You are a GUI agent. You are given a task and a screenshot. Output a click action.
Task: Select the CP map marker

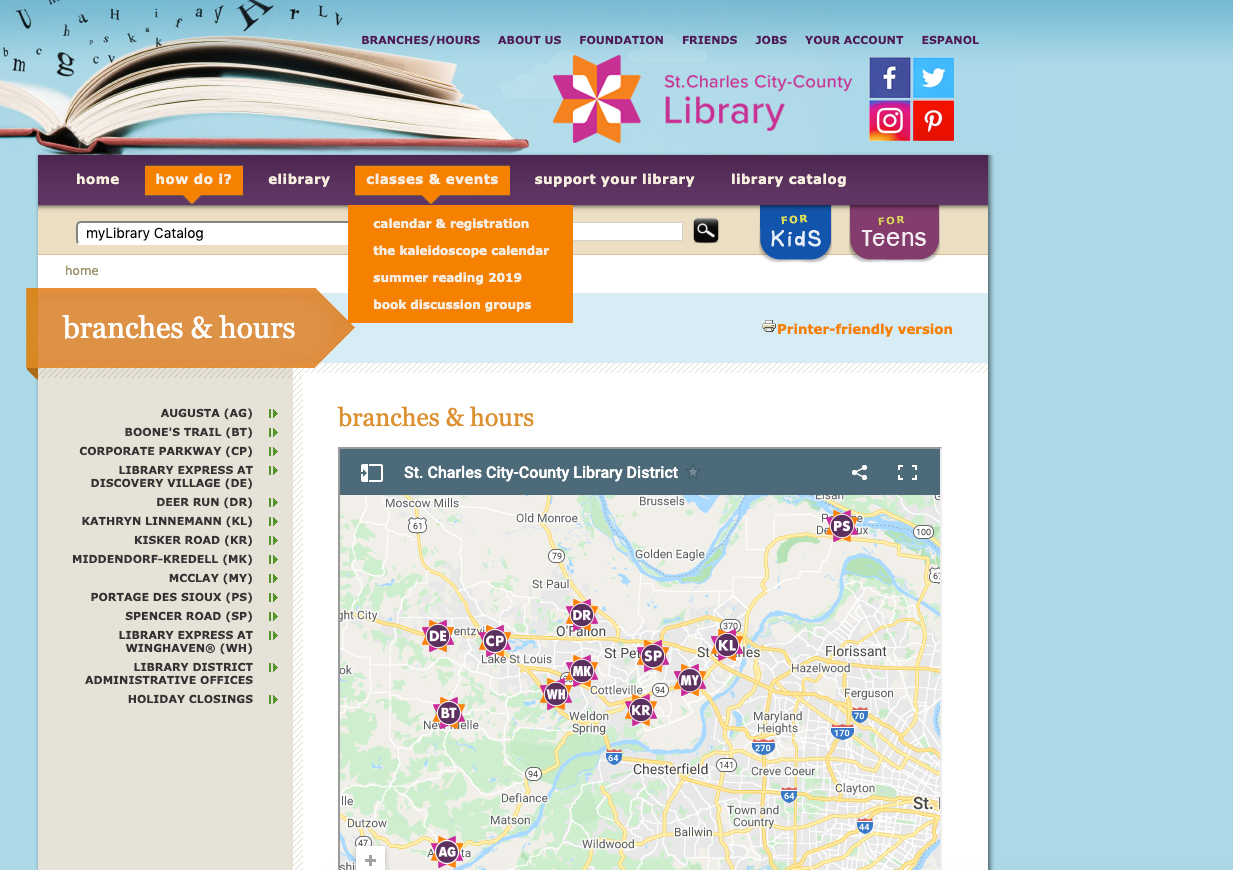(x=494, y=640)
